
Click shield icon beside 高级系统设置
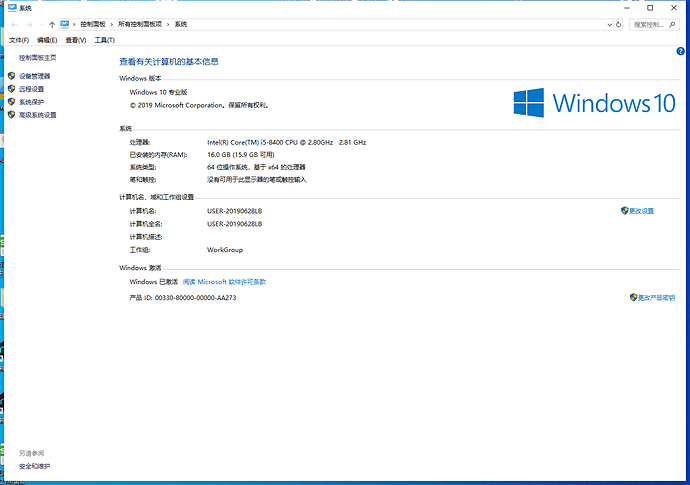(x=12, y=115)
